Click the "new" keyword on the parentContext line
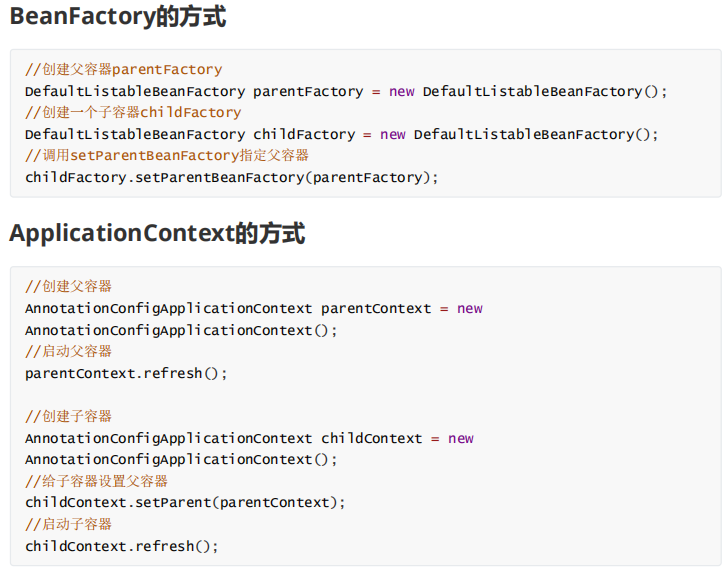725x574 pixels. pyautogui.click(x=470, y=308)
